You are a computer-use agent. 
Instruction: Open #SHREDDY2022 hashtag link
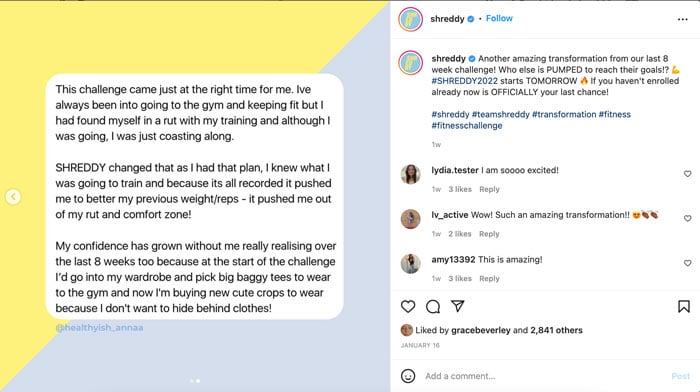[464, 81]
